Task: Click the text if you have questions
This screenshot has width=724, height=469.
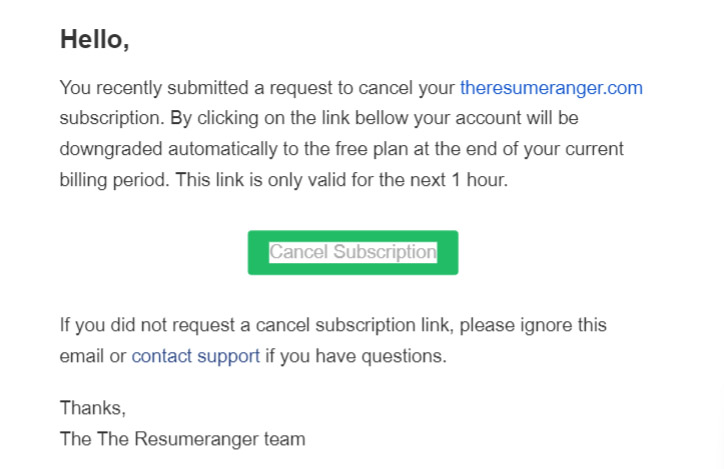Action: click(356, 356)
